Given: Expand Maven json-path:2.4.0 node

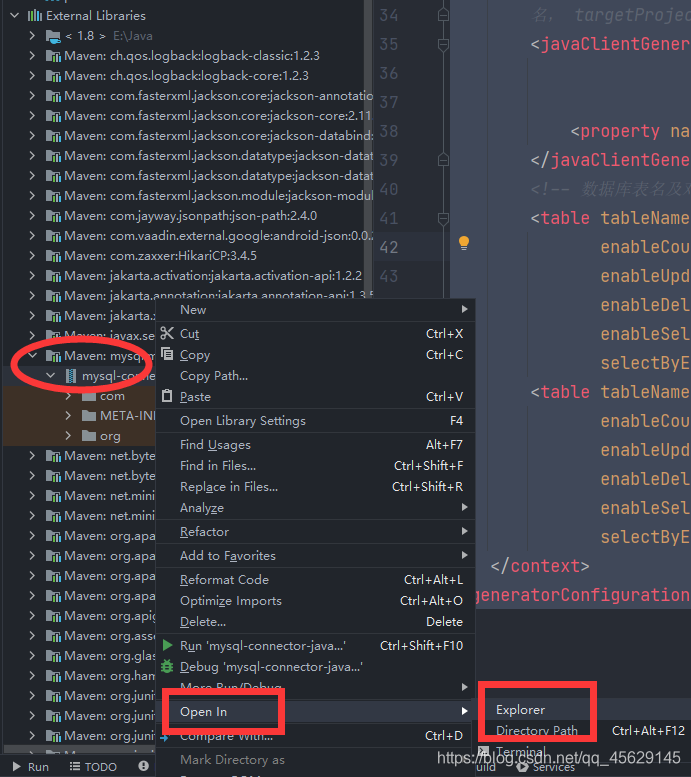Looking at the screenshot, I should click(32, 216).
